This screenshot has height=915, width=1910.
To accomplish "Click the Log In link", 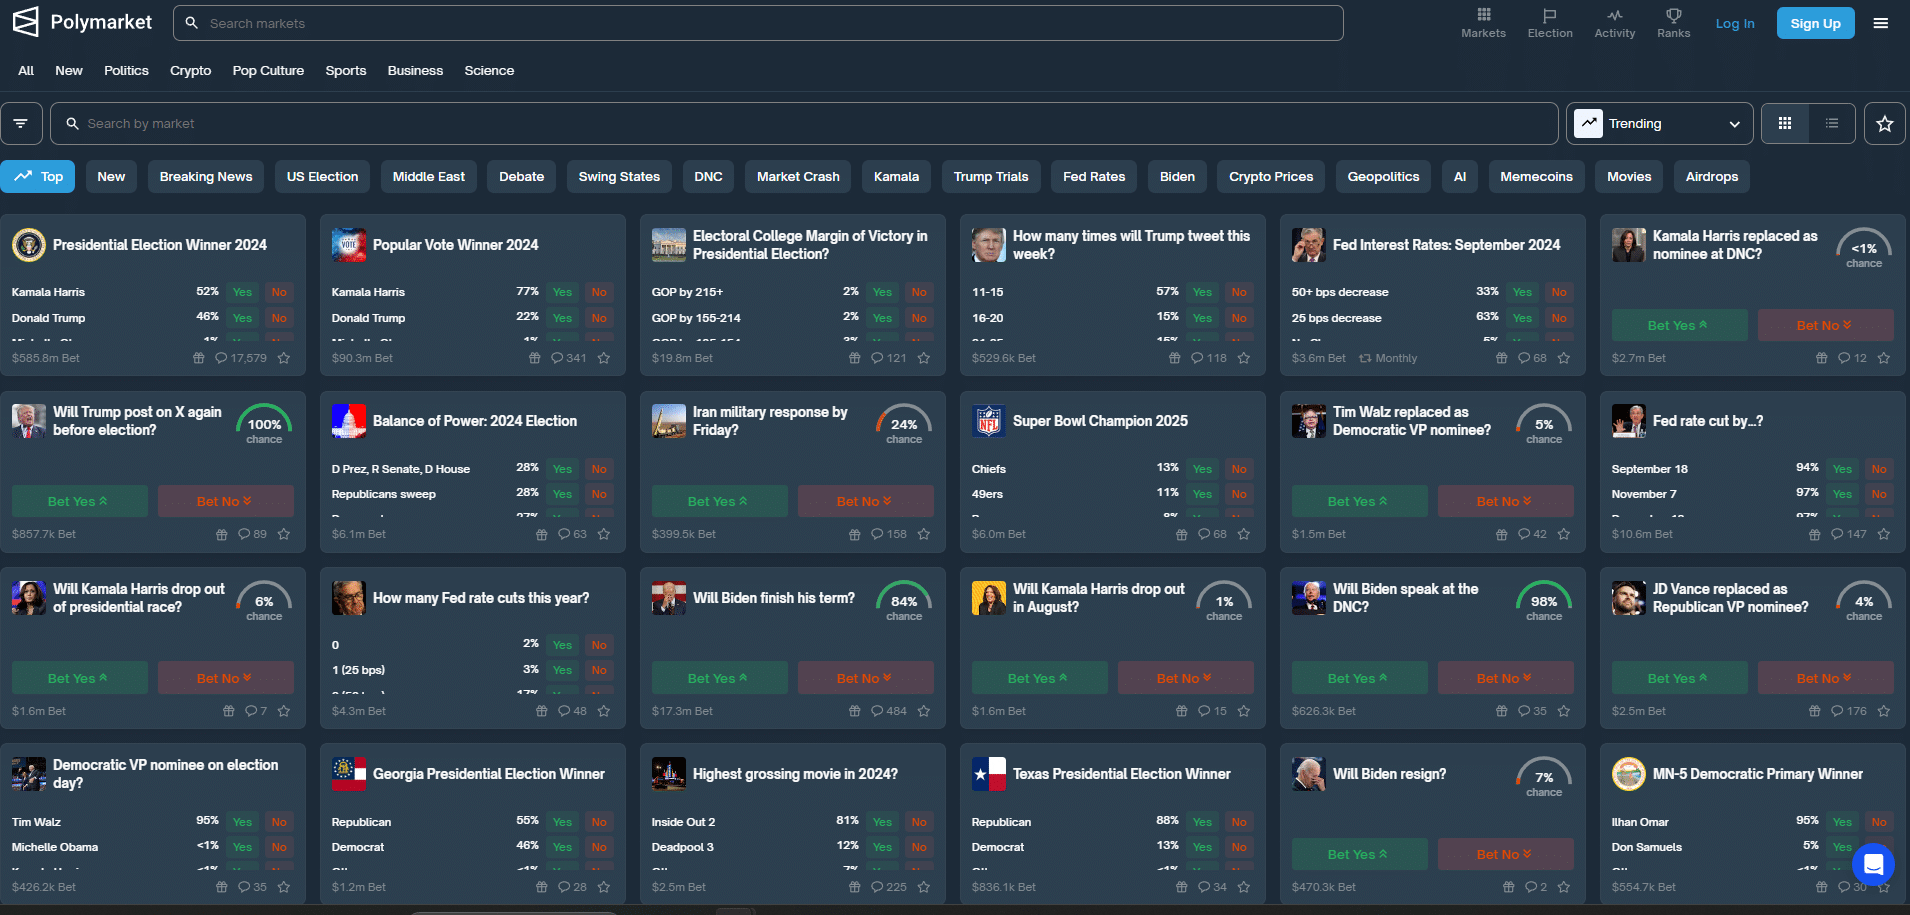I will (1735, 23).
